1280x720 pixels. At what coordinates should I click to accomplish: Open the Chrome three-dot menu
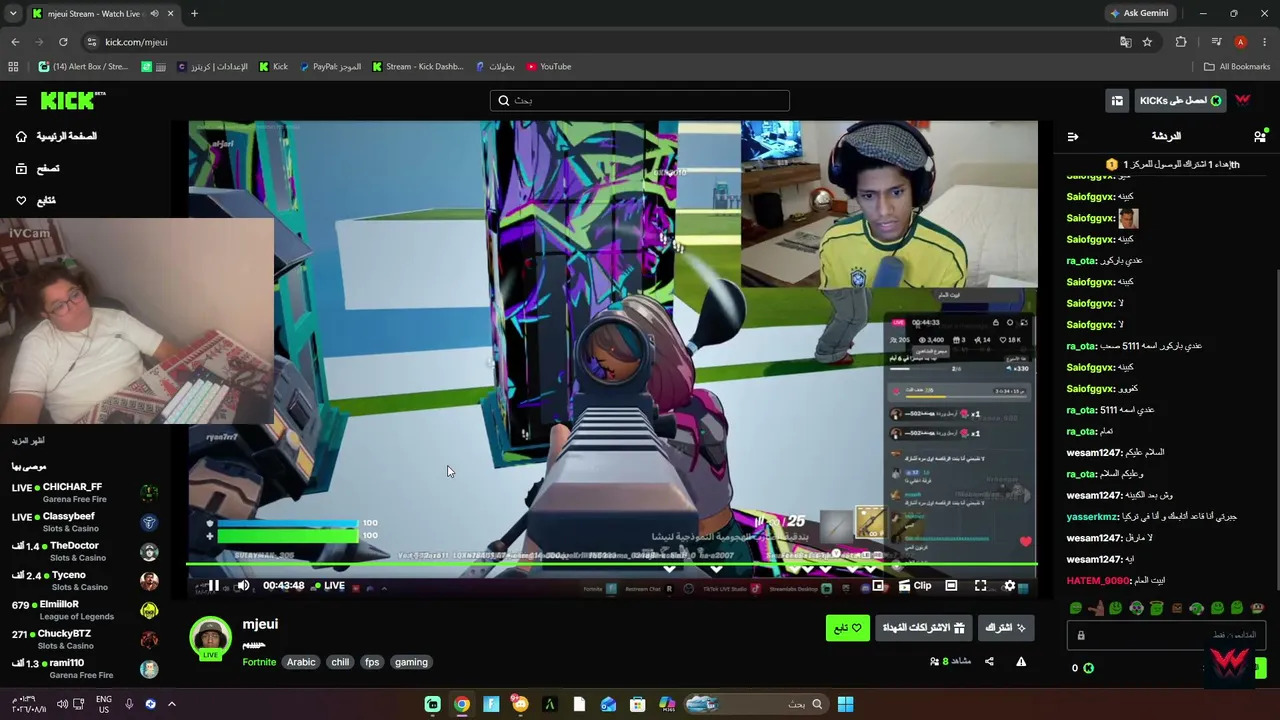coord(1265,42)
